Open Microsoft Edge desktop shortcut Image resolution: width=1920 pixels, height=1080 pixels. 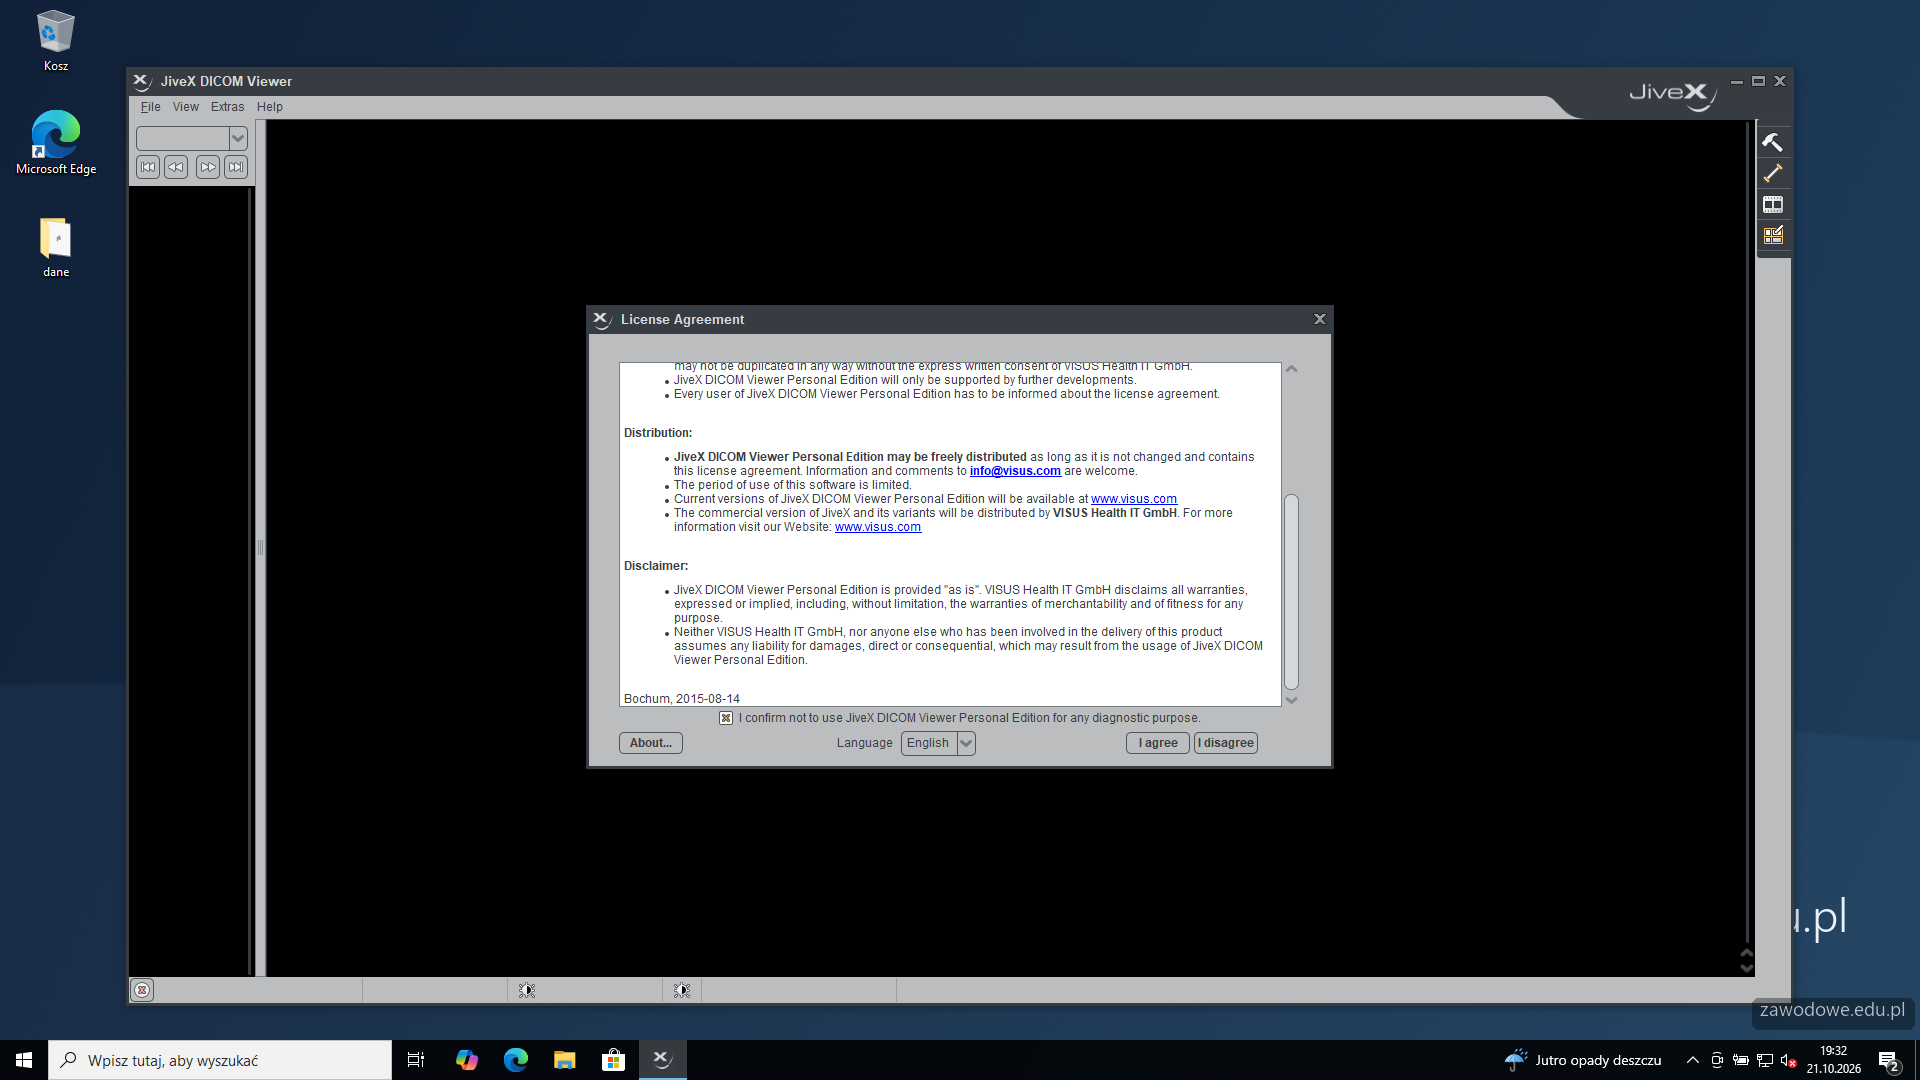click(55, 143)
